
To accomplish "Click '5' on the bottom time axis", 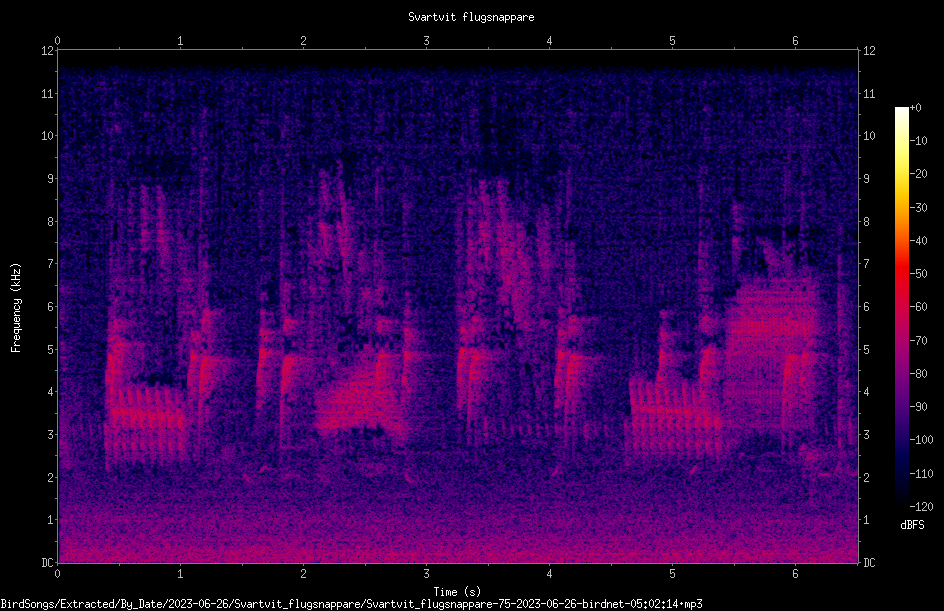I will (672, 574).
